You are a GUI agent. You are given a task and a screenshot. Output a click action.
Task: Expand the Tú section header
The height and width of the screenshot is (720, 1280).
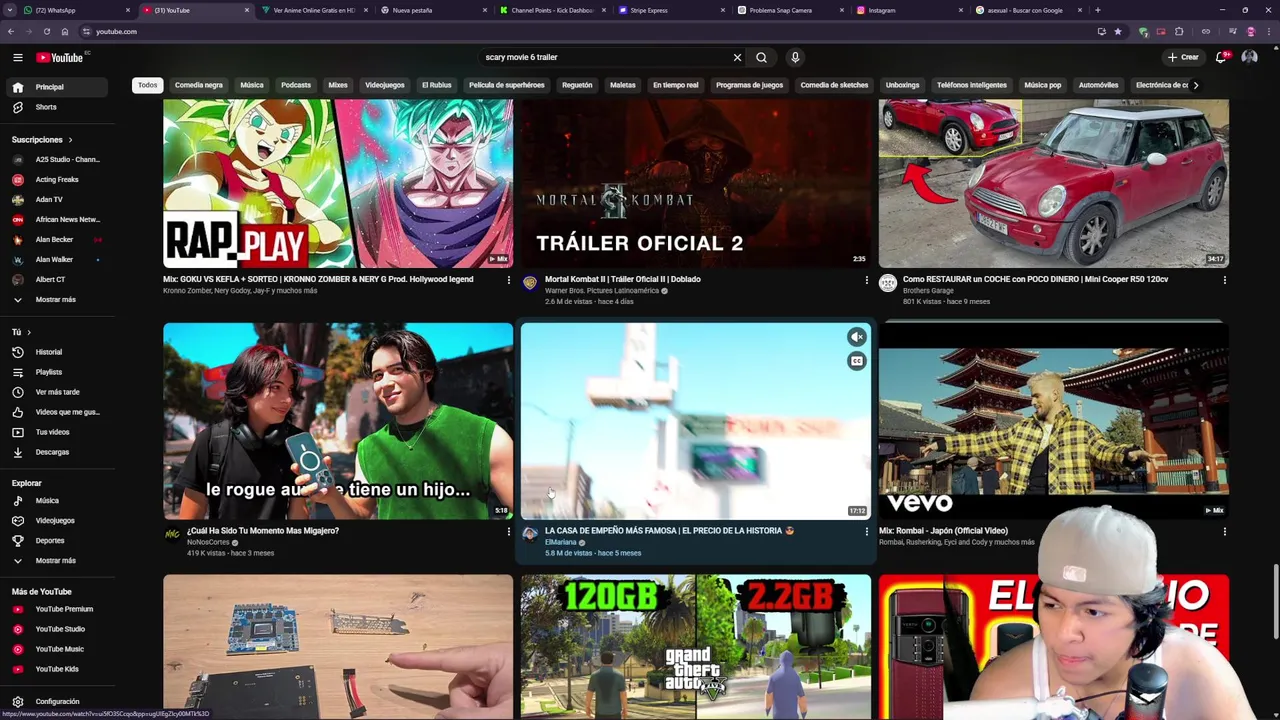(x=21, y=332)
